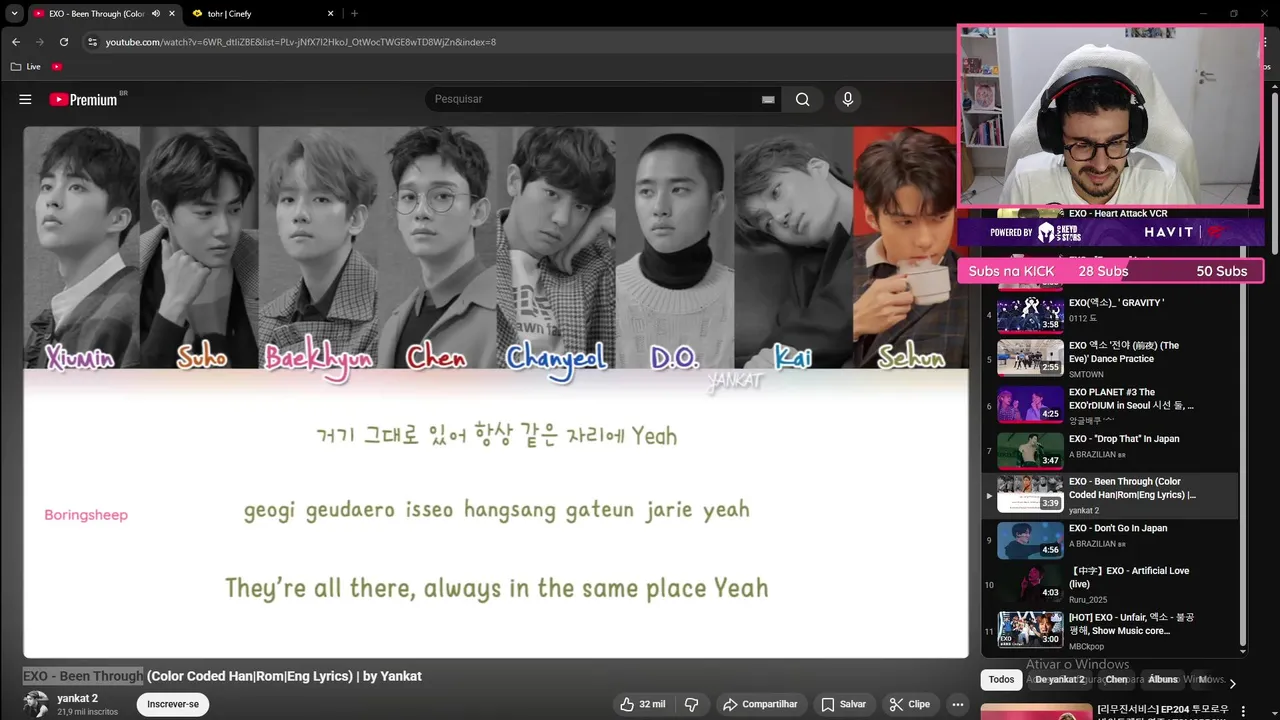The height and width of the screenshot is (720, 1280).
Task: Start voice search with microphone icon
Action: [x=847, y=99]
